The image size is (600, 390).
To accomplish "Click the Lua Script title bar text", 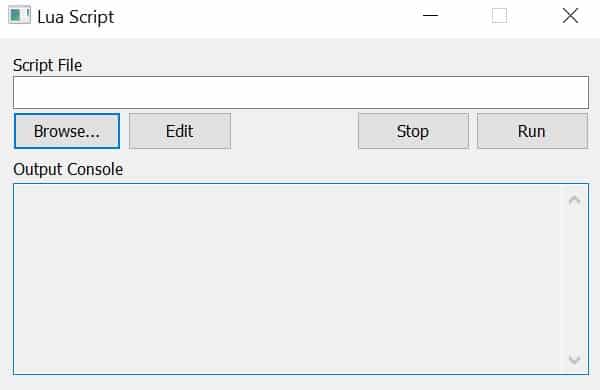I will click(76, 17).
